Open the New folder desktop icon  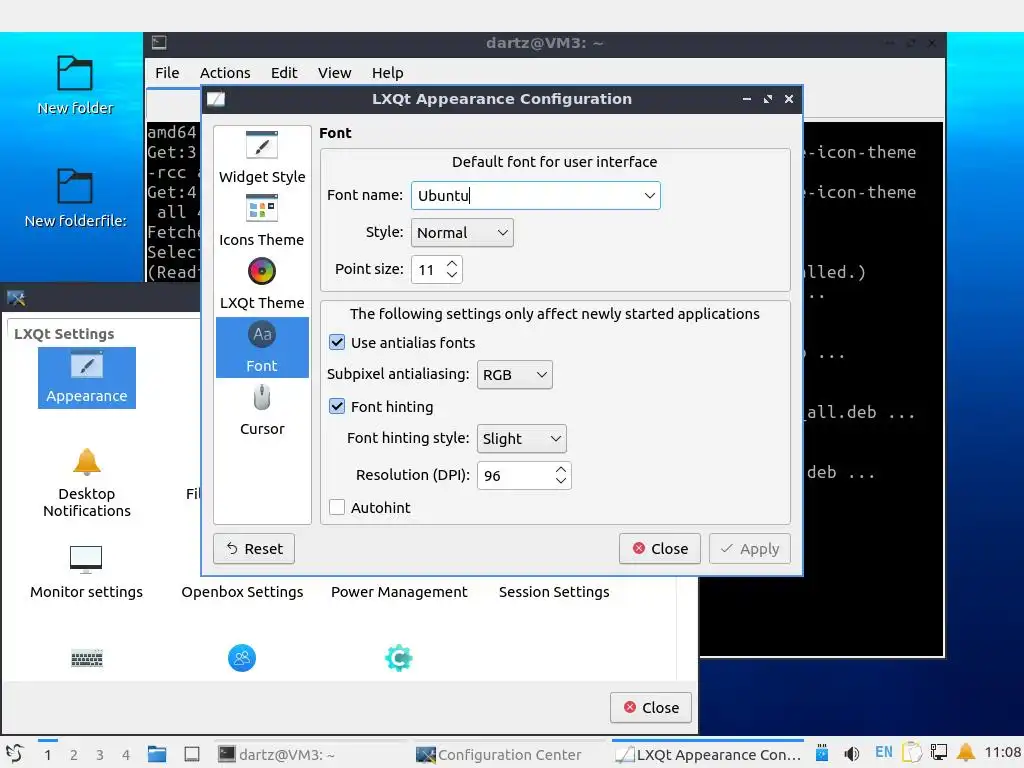tap(75, 86)
